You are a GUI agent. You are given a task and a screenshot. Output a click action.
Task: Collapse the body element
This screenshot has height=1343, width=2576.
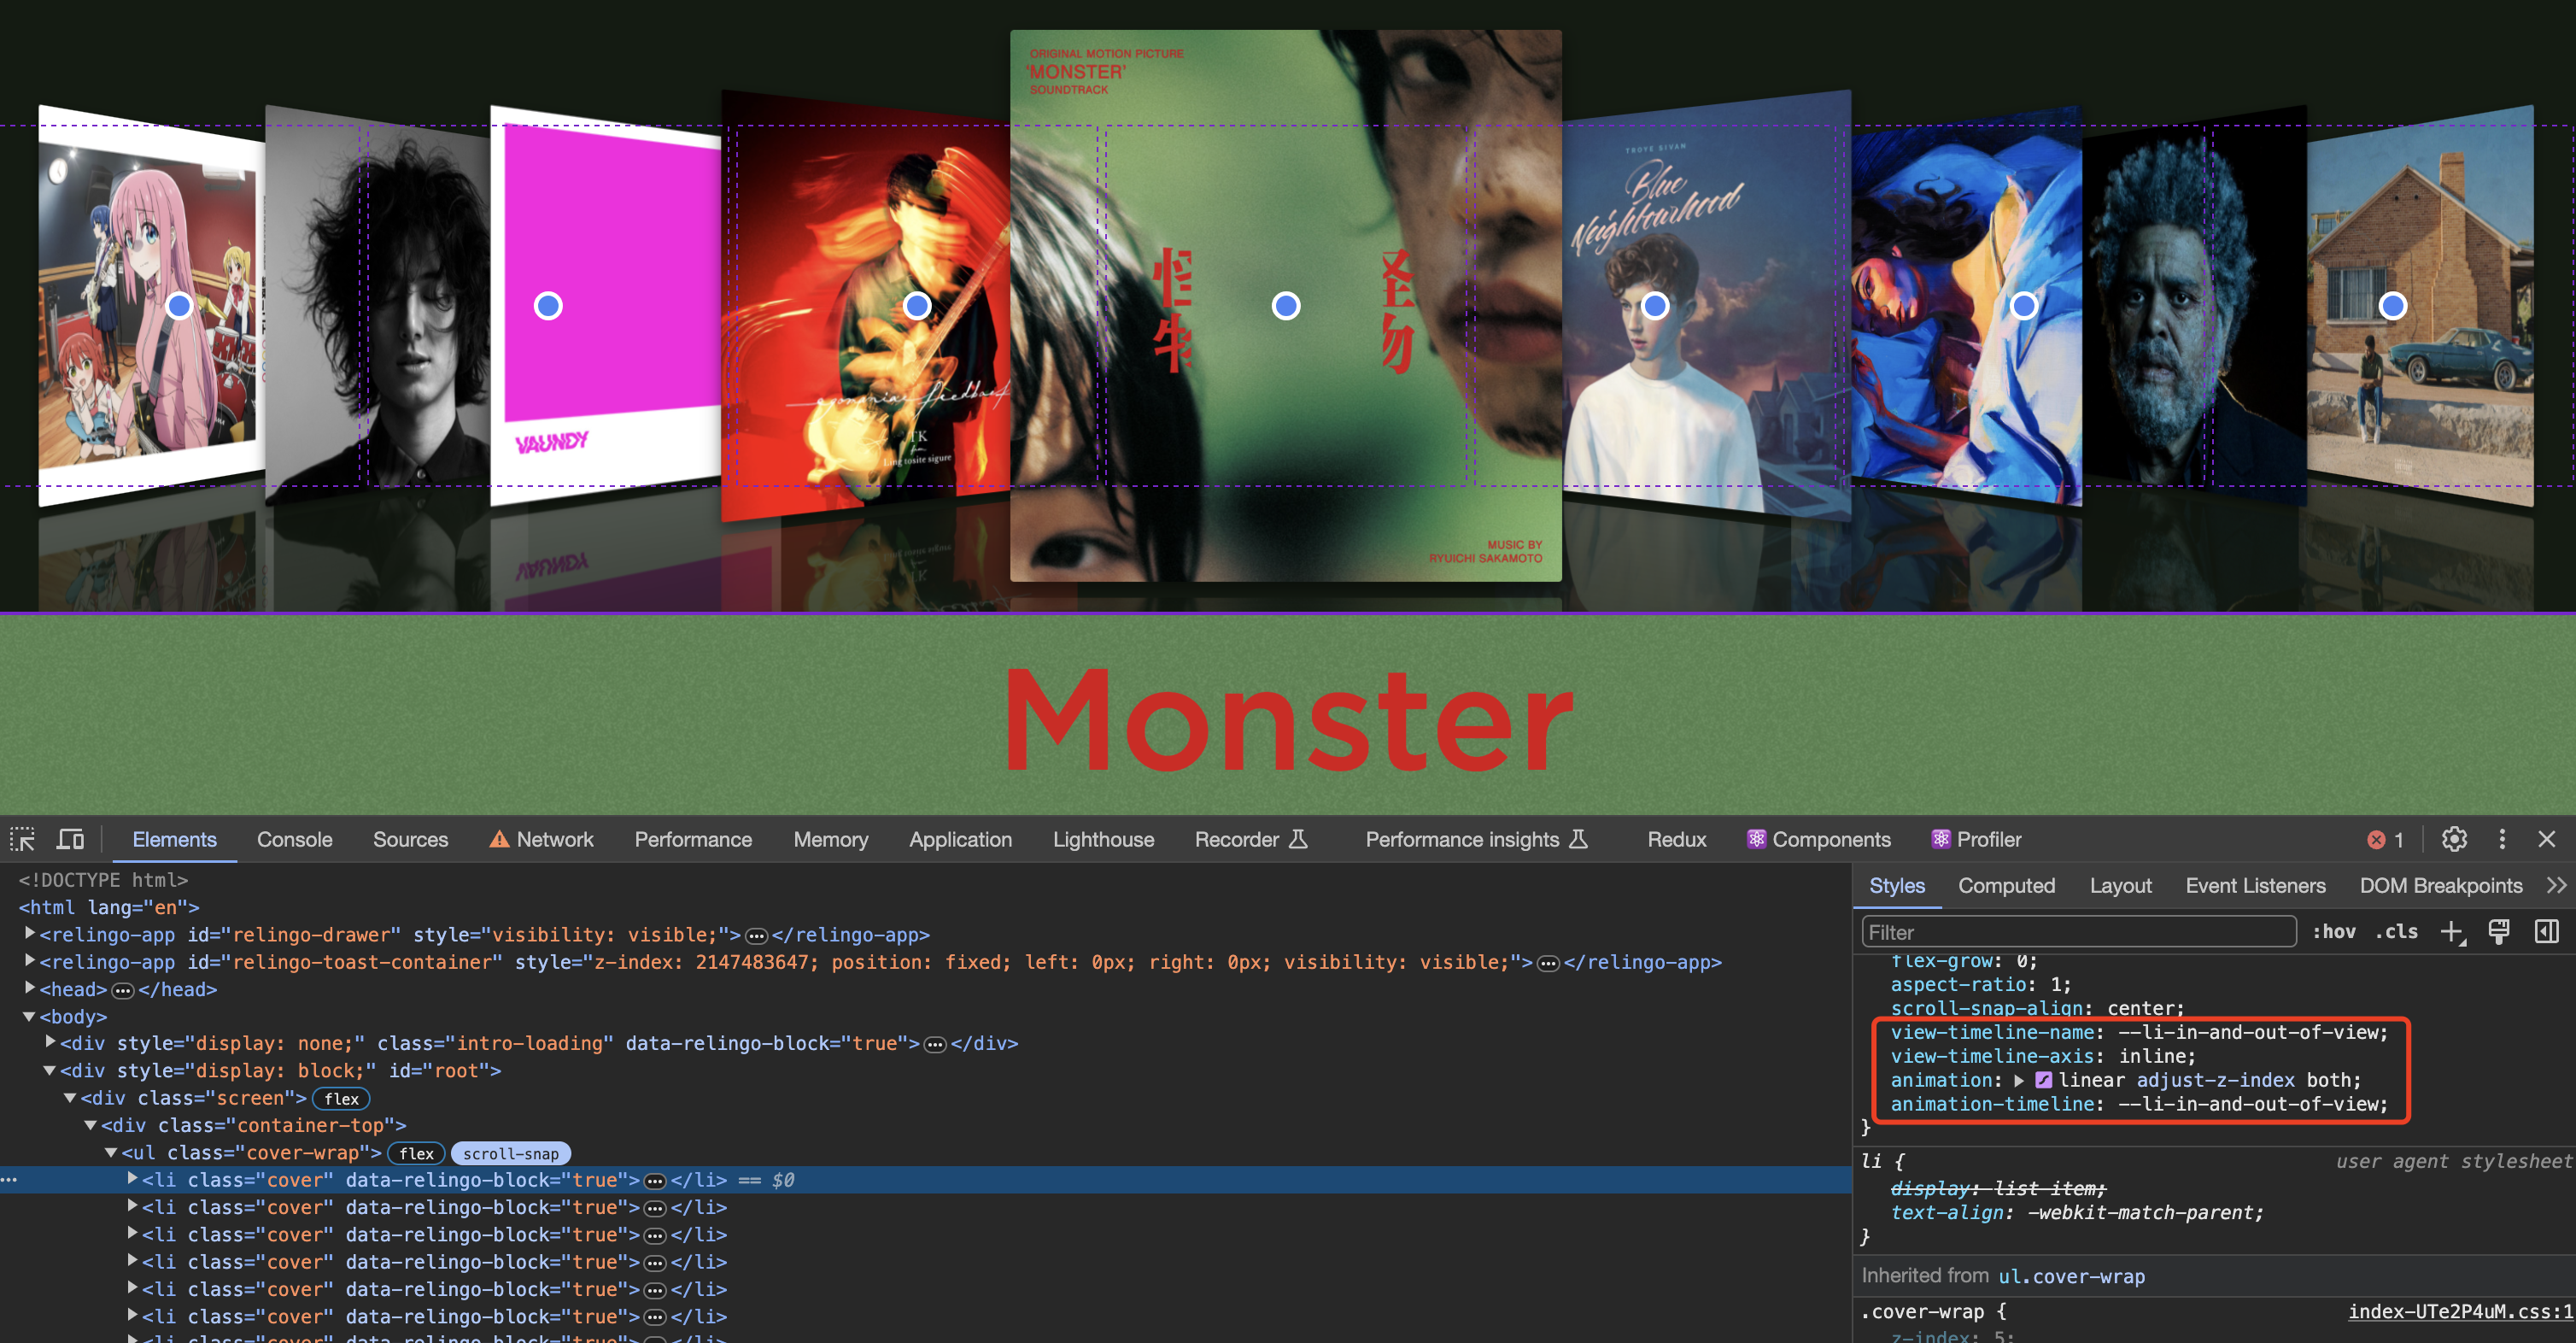(x=29, y=1016)
